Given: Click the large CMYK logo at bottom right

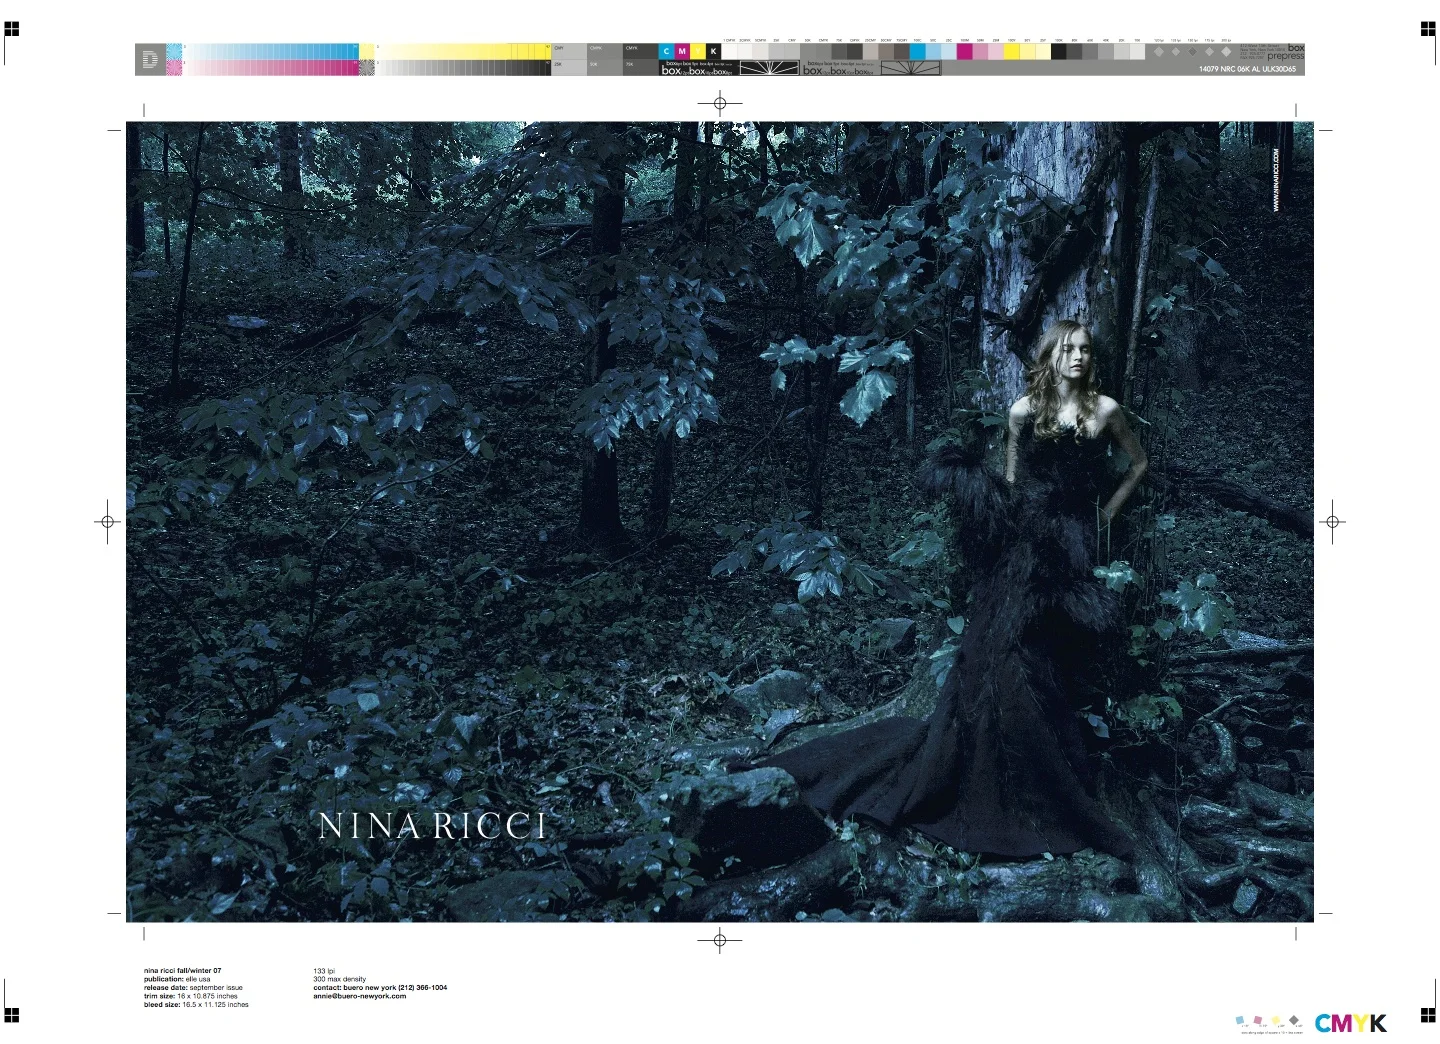Looking at the screenshot, I should pyautogui.click(x=1351, y=1023).
